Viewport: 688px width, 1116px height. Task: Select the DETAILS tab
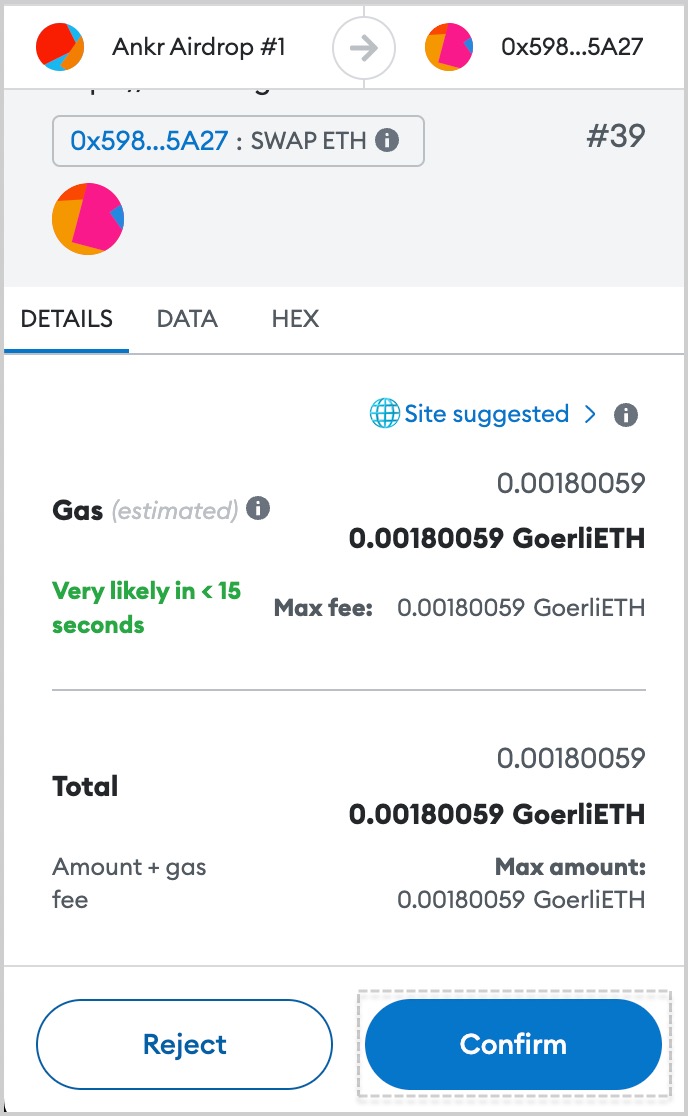[67, 318]
